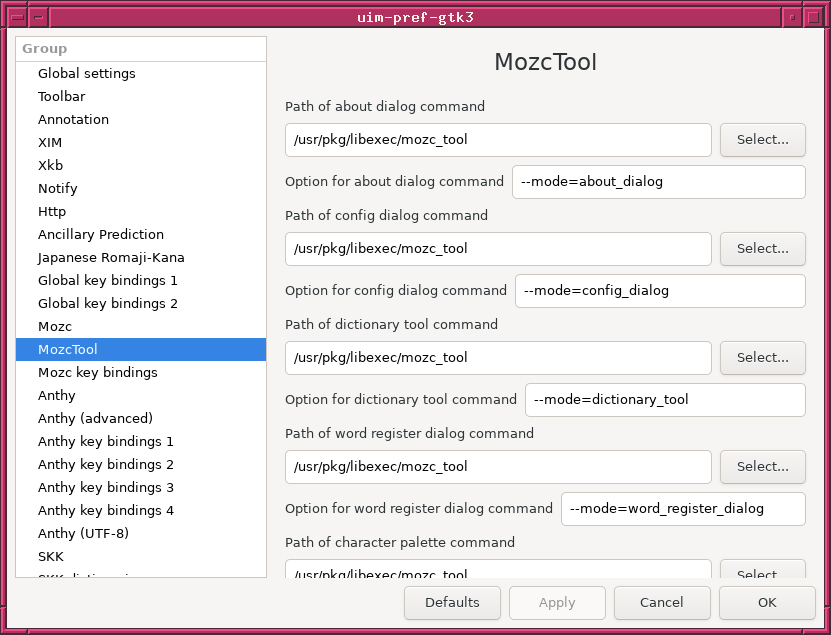Focus the about dialog path text field
Viewport: 831px width, 635px height.
pos(498,140)
